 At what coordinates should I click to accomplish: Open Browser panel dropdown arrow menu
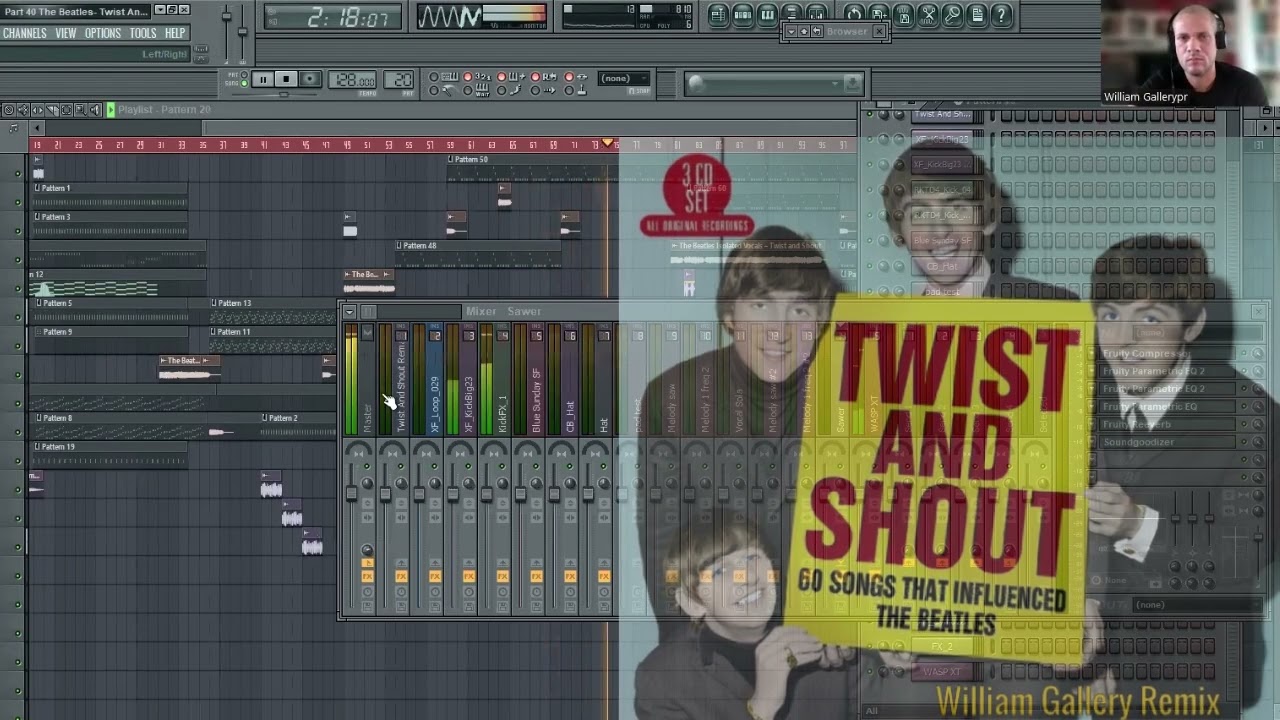790,32
